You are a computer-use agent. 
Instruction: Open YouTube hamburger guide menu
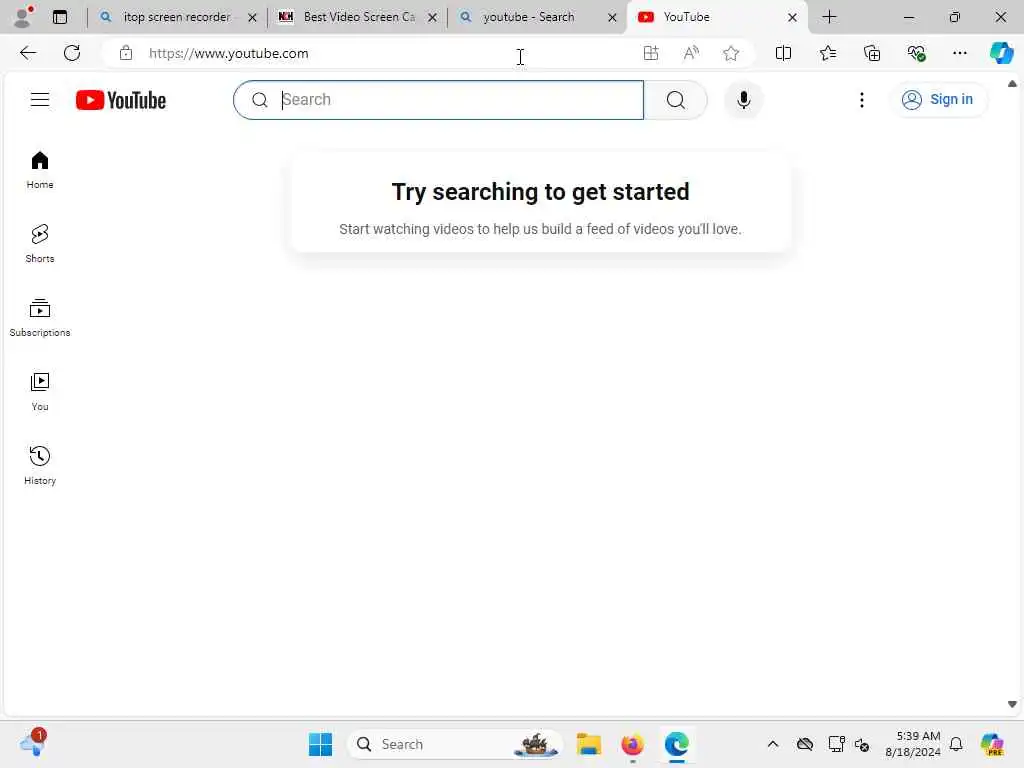pyautogui.click(x=40, y=100)
